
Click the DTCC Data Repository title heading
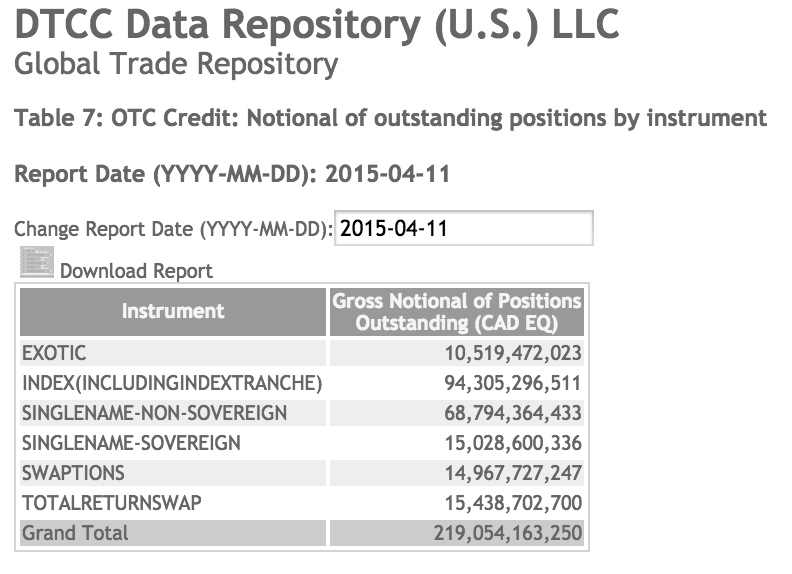coord(317,24)
